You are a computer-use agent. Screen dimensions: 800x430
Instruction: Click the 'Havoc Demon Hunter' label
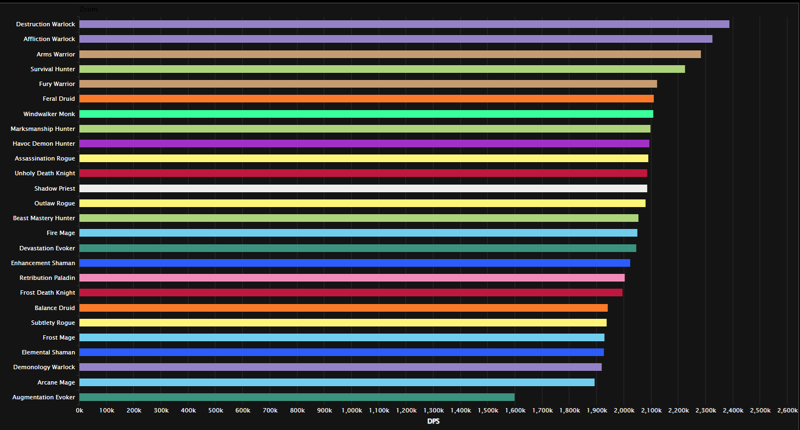(x=44, y=143)
